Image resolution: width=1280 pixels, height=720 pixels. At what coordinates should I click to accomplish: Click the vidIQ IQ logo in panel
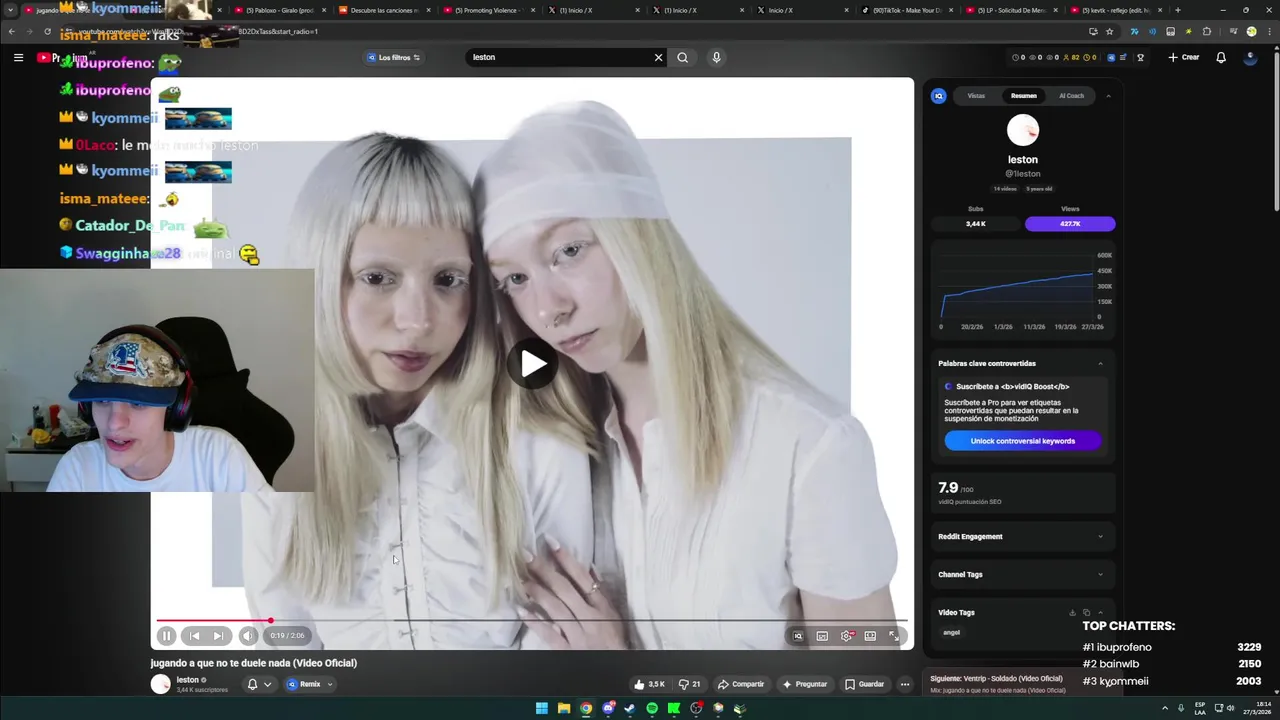point(938,96)
